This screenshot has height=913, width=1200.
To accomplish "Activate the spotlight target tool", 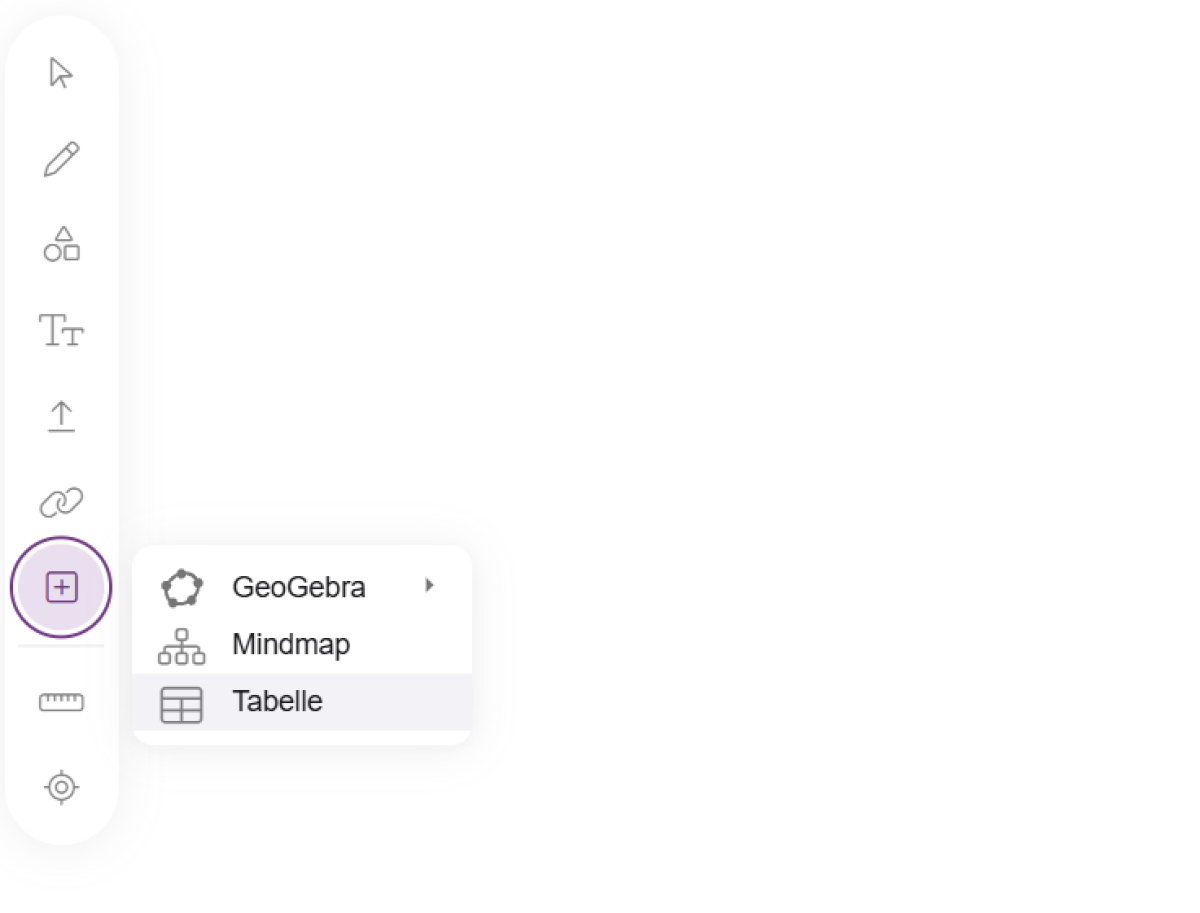I will click(x=61, y=788).
